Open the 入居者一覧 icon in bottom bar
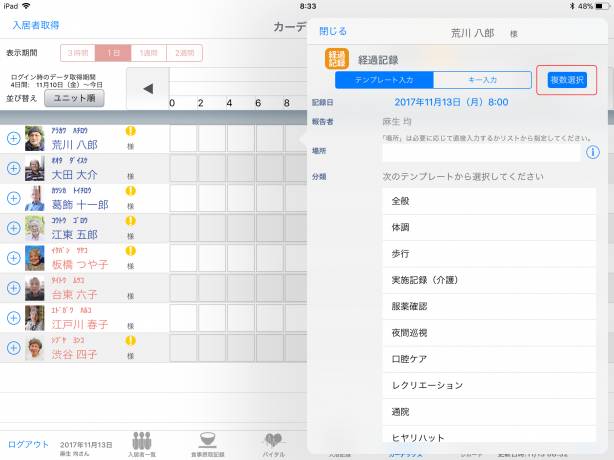This screenshot has height=460, width=614. (142, 444)
